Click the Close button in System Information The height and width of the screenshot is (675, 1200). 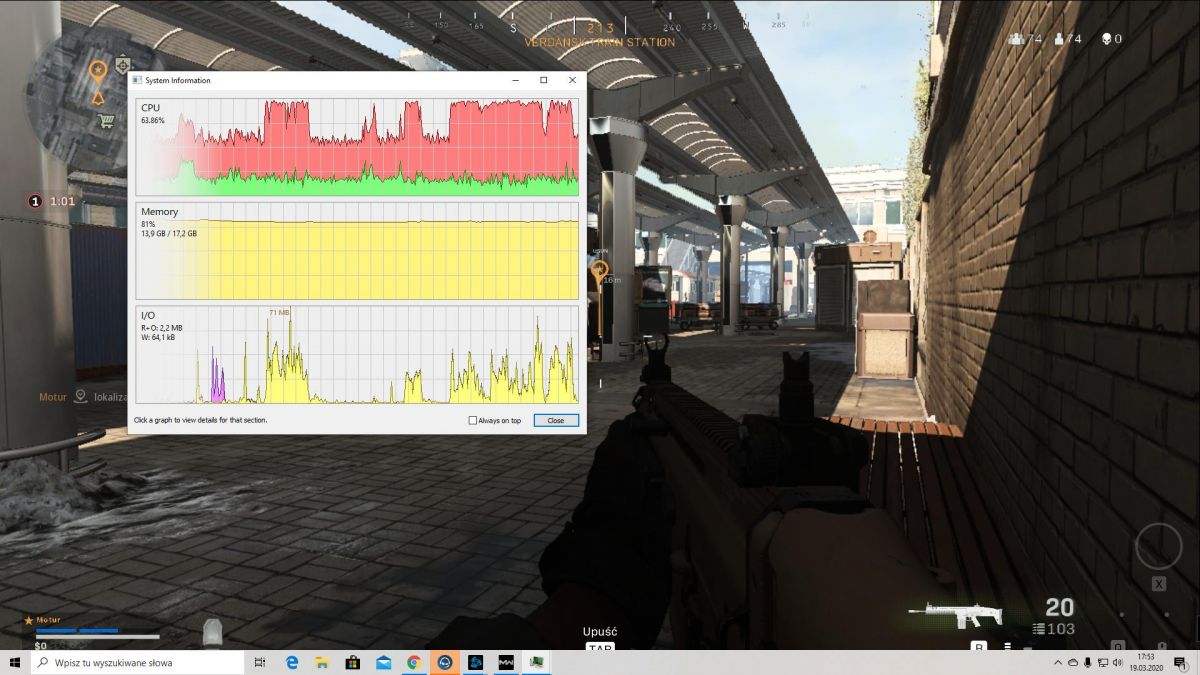[556, 421]
